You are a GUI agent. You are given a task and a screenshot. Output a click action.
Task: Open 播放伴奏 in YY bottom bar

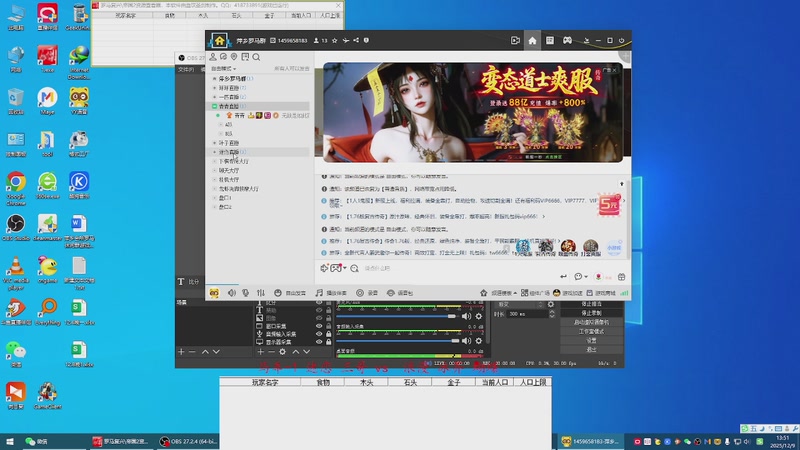331,293
